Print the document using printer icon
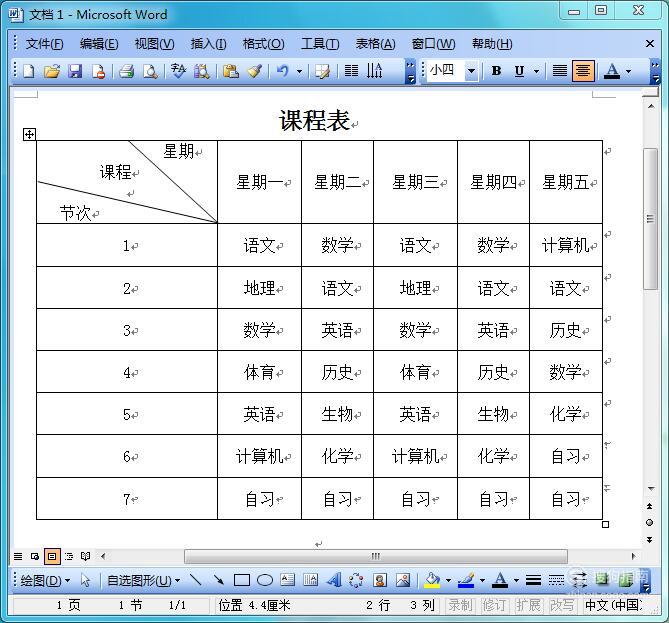Image resolution: width=669 pixels, height=623 pixels. [x=126, y=71]
